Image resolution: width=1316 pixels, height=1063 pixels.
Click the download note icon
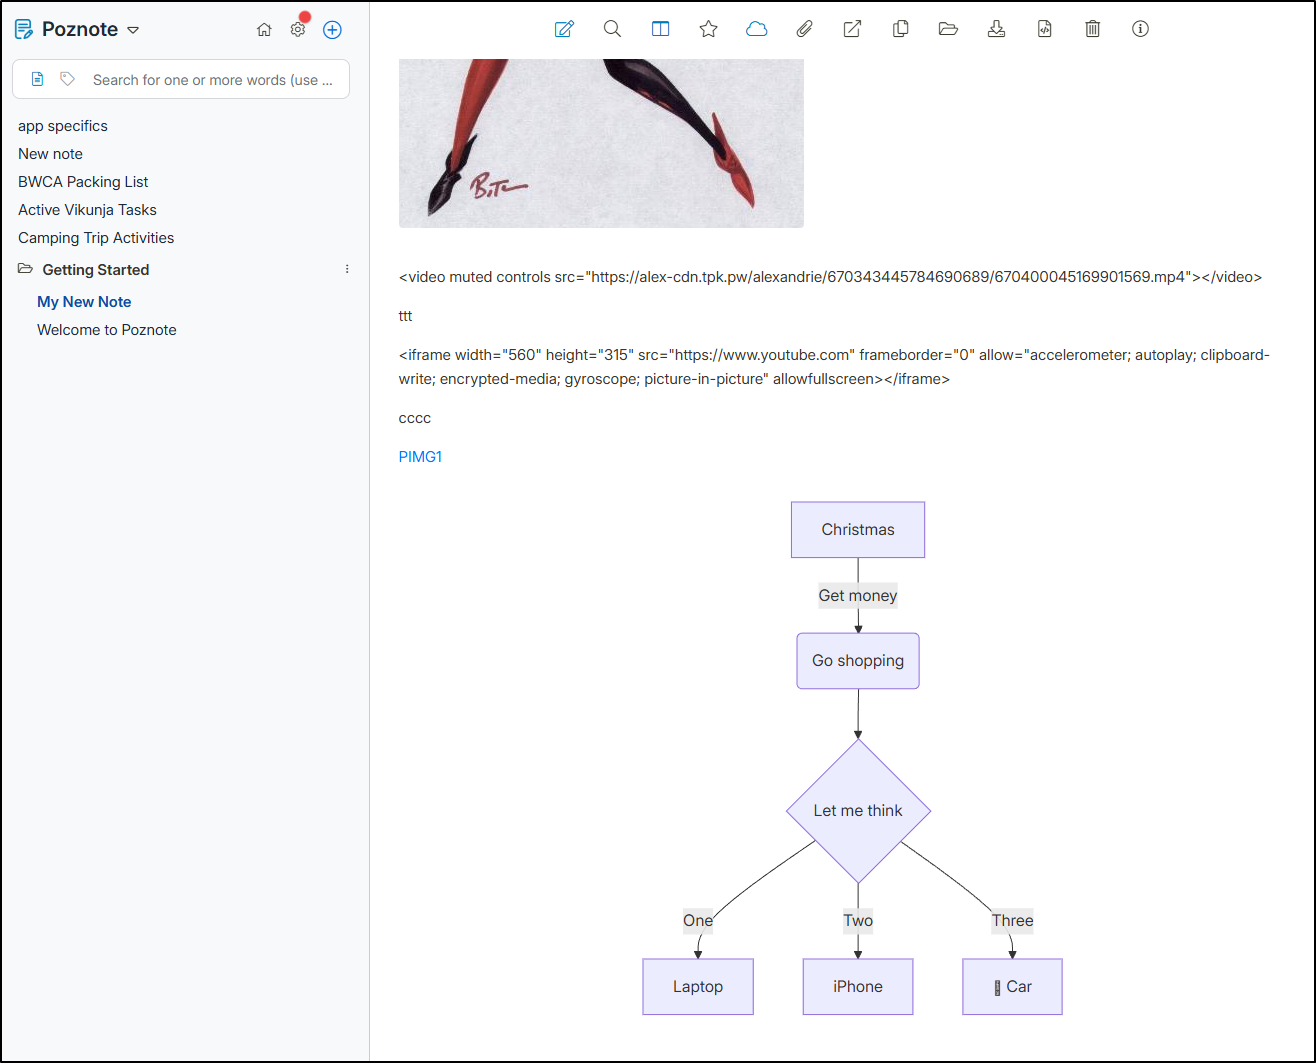[x=996, y=29]
